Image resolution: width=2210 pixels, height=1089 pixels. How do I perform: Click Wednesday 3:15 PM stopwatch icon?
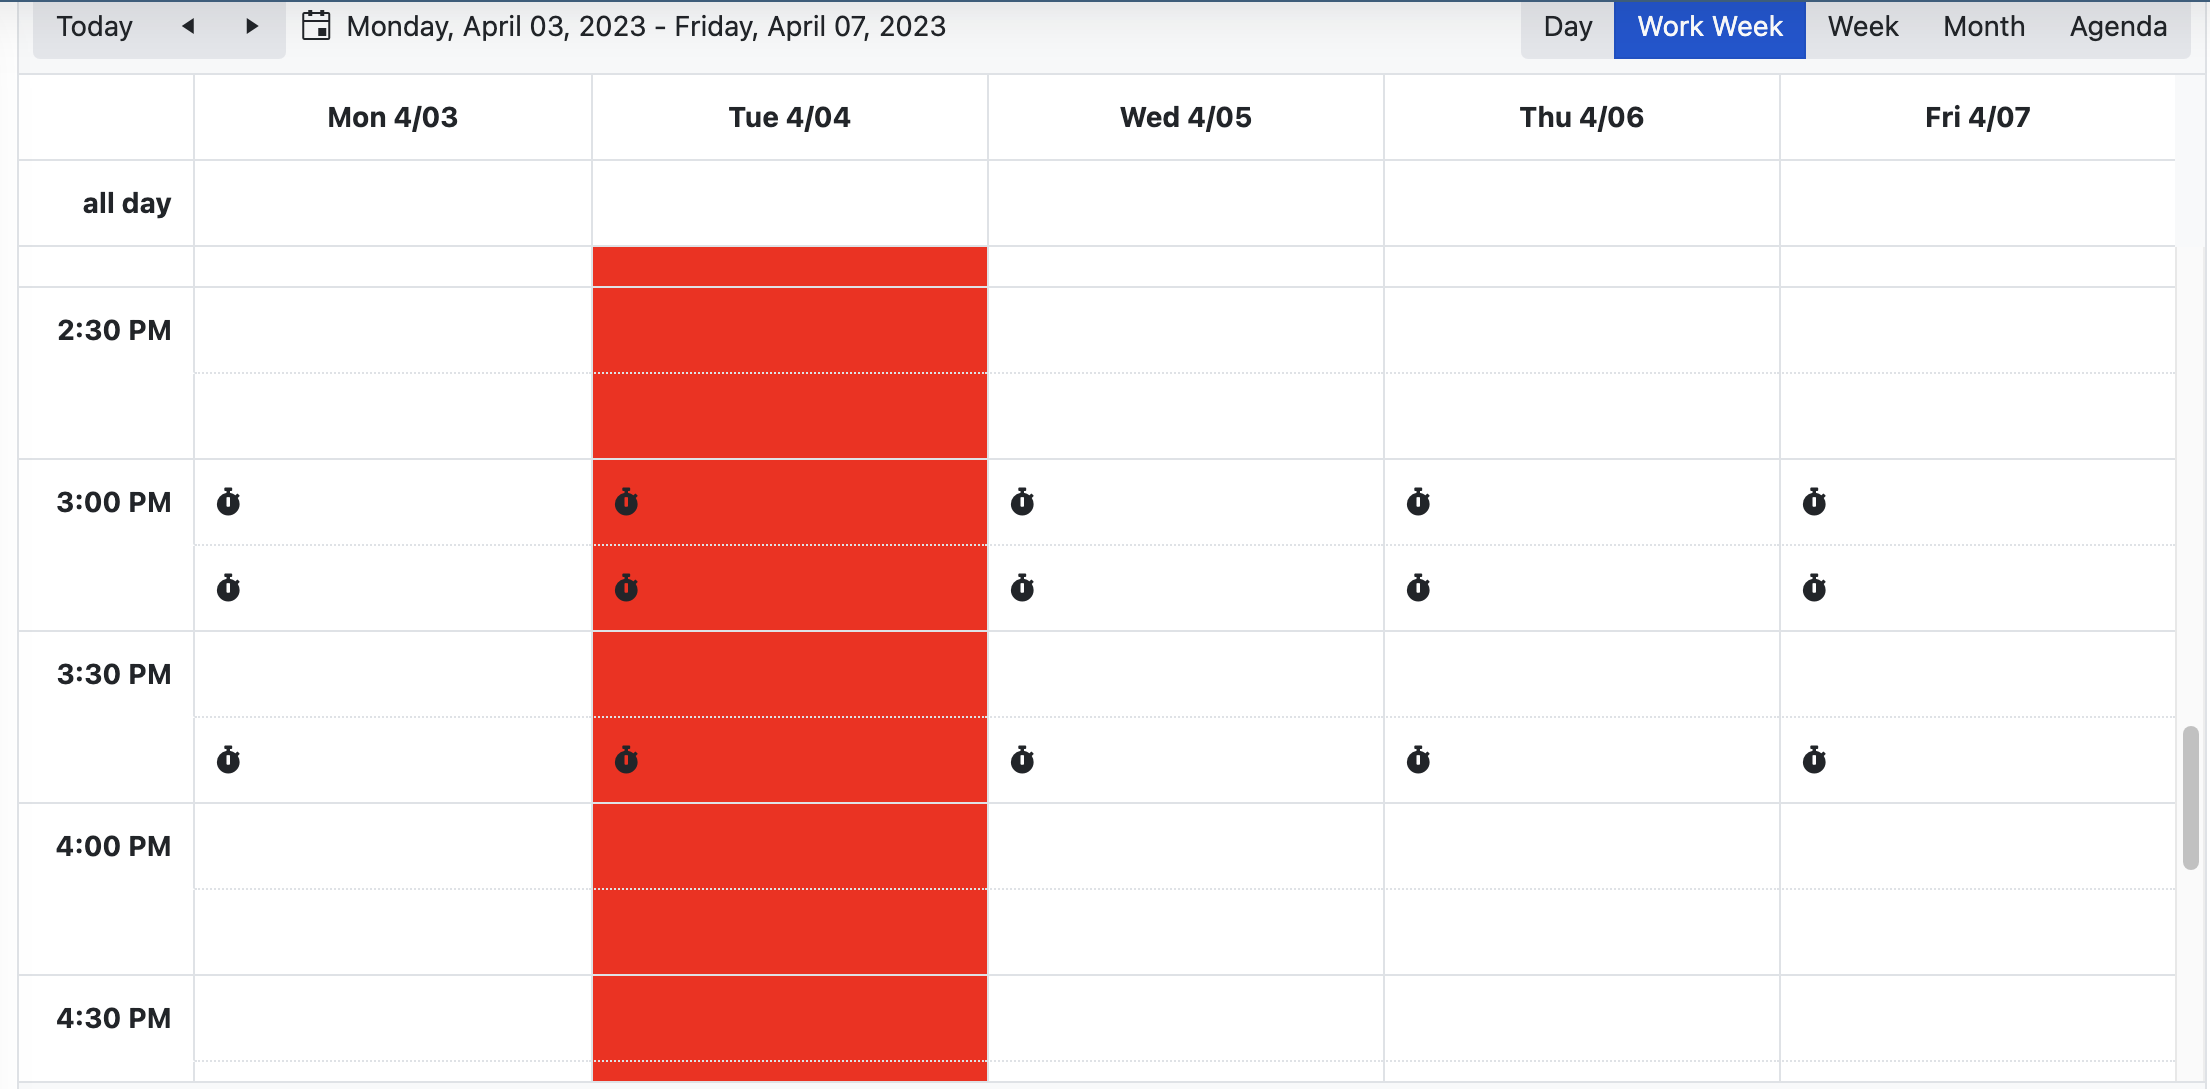1022,588
